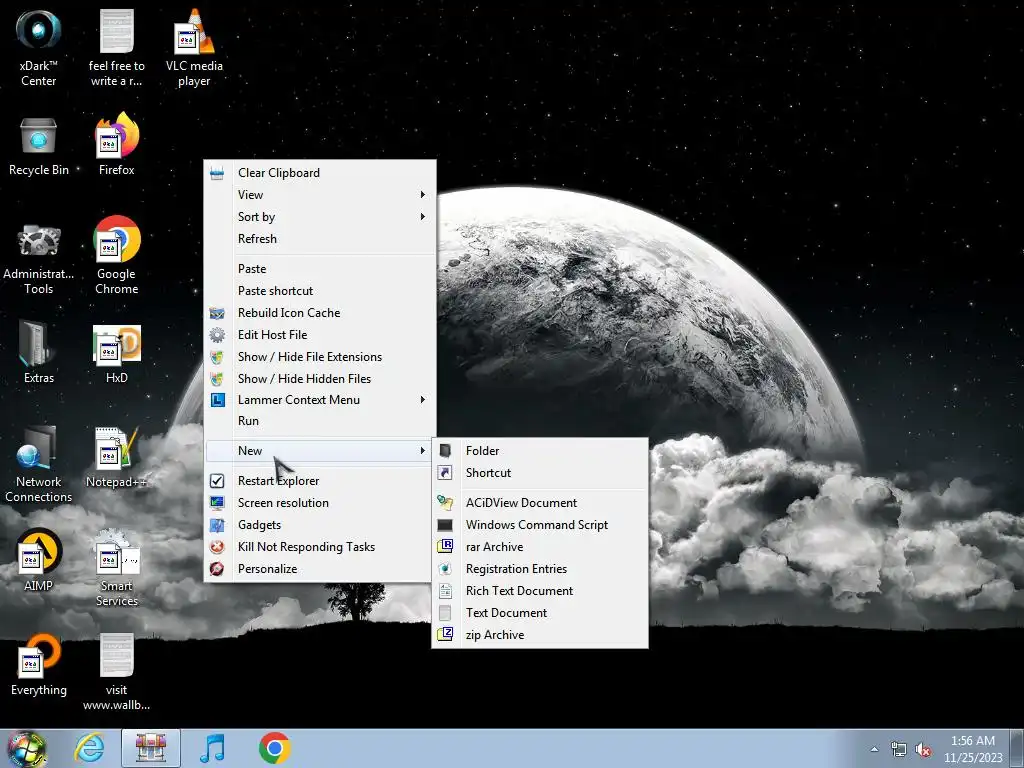
Task: Open the Recycle Bin
Action: pos(39,147)
